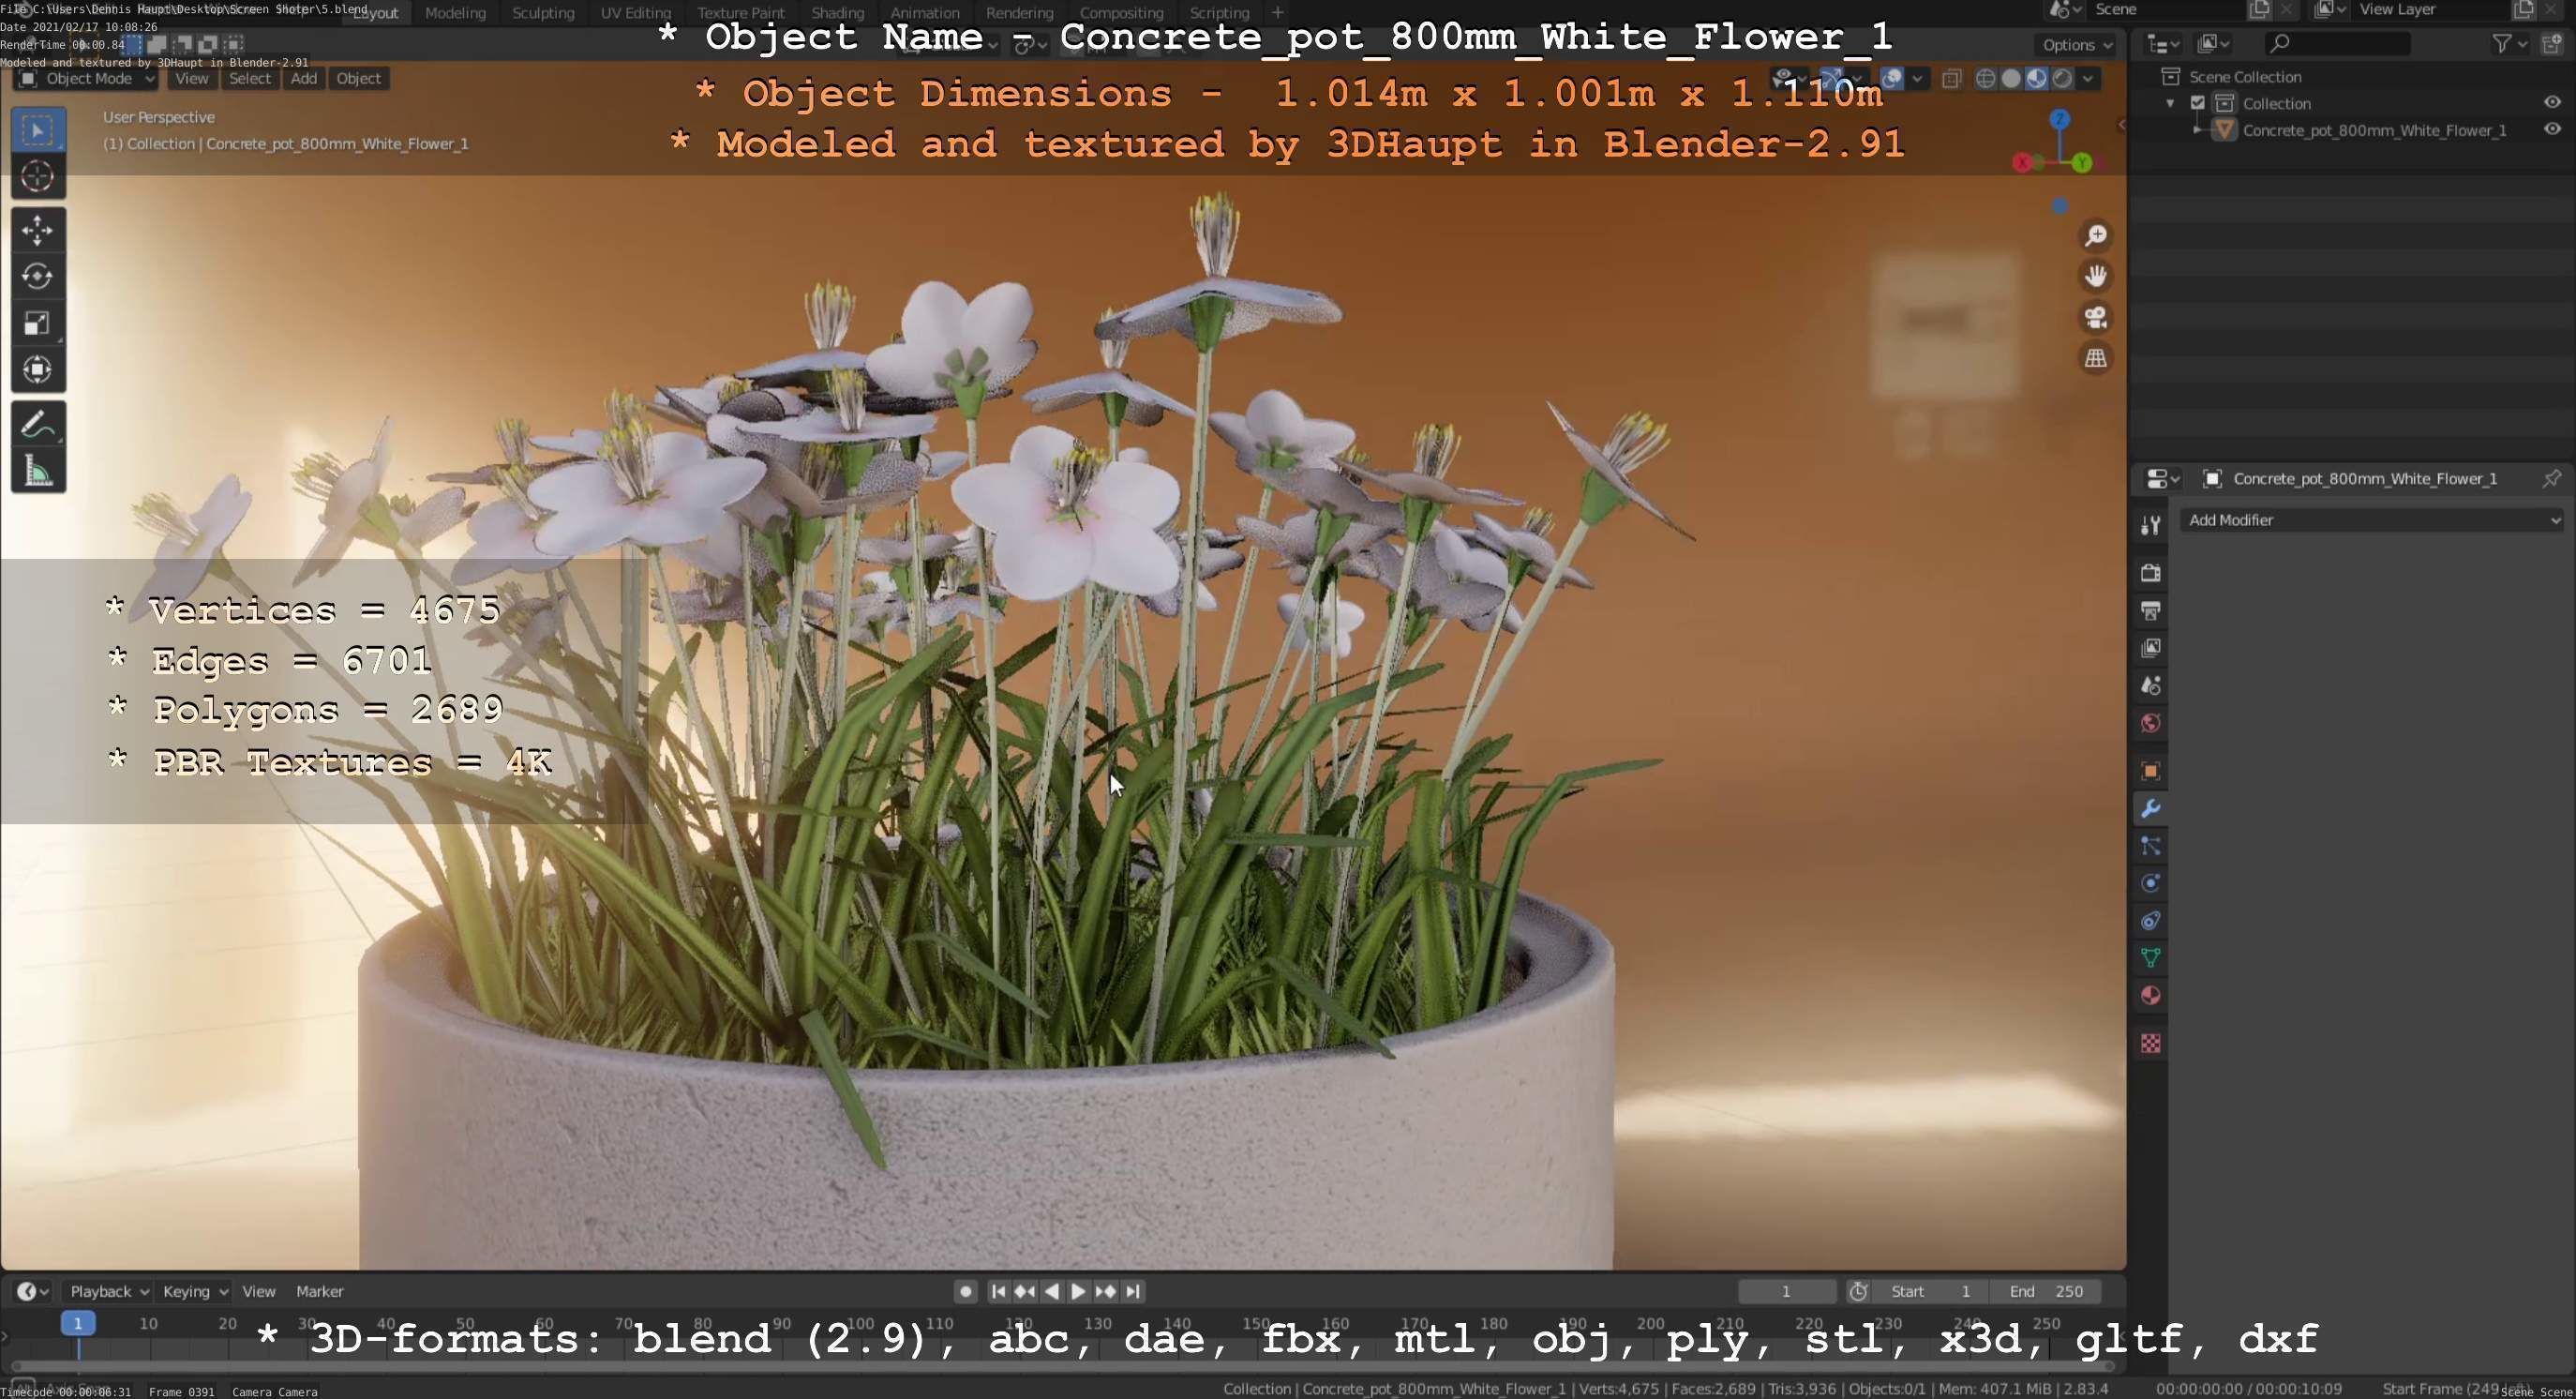Open Physics properties tab
Viewport: 2576px width, 1399px height.
click(2151, 883)
